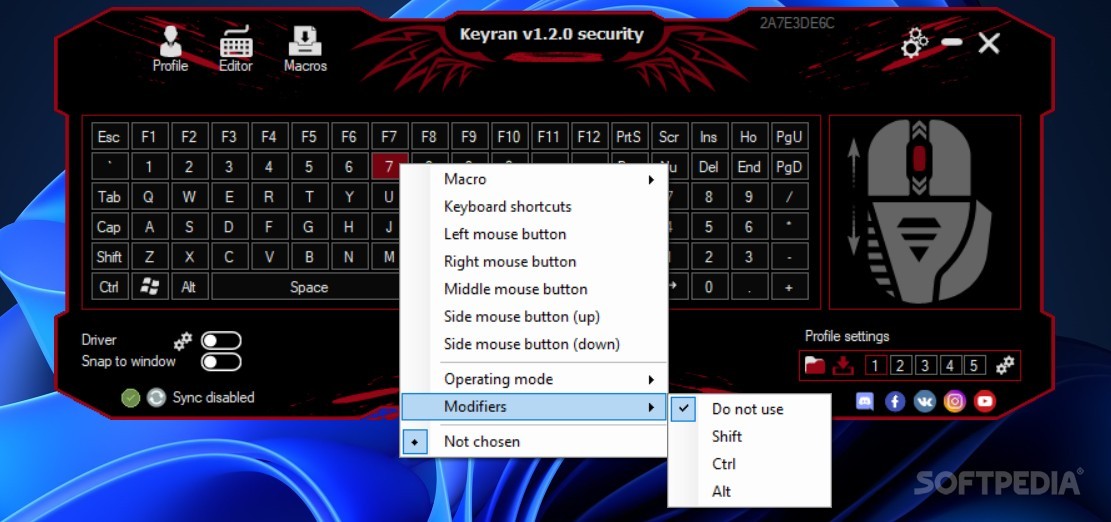Click the 2A7E3DE6C ID text

(796, 23)
